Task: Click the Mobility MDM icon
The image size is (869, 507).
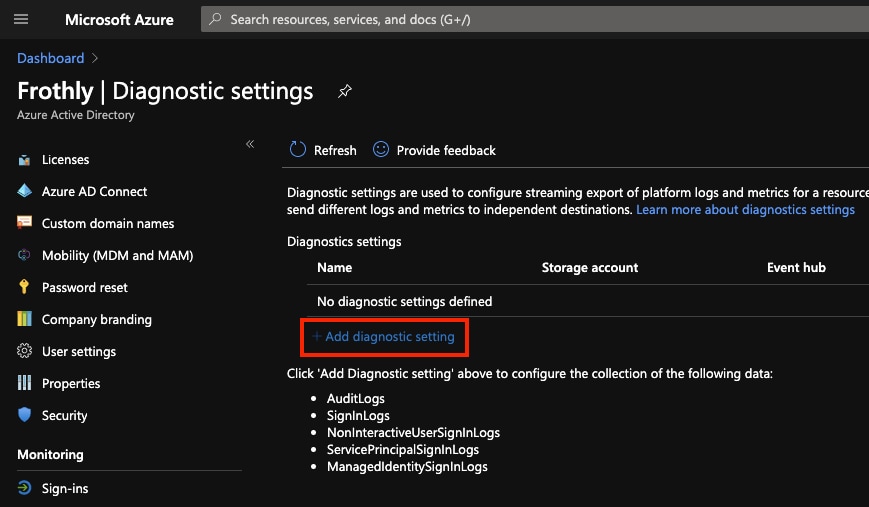Action: (x=24, y=255)
